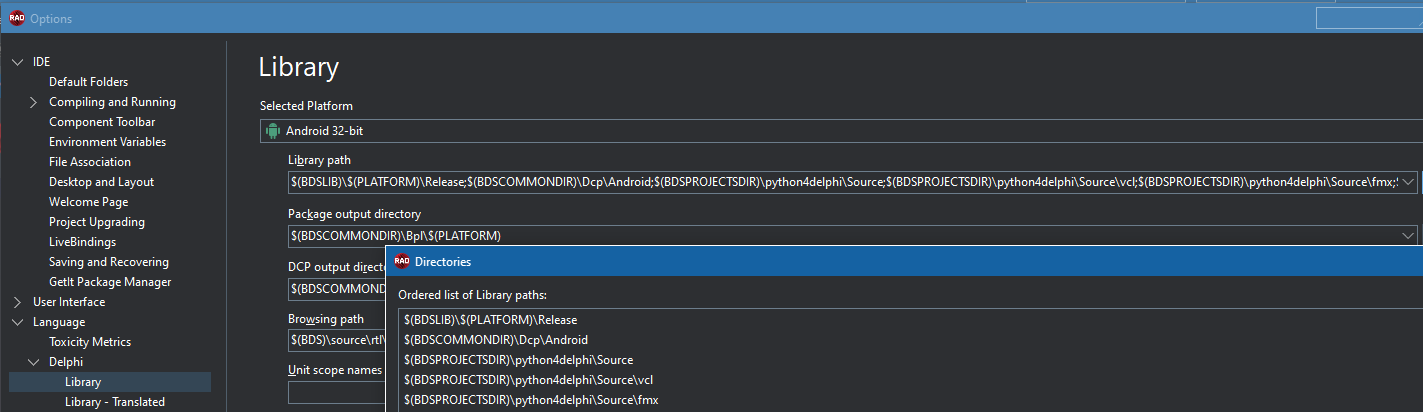
Task: Go to Environment Variables page
Action: [107, 142]
